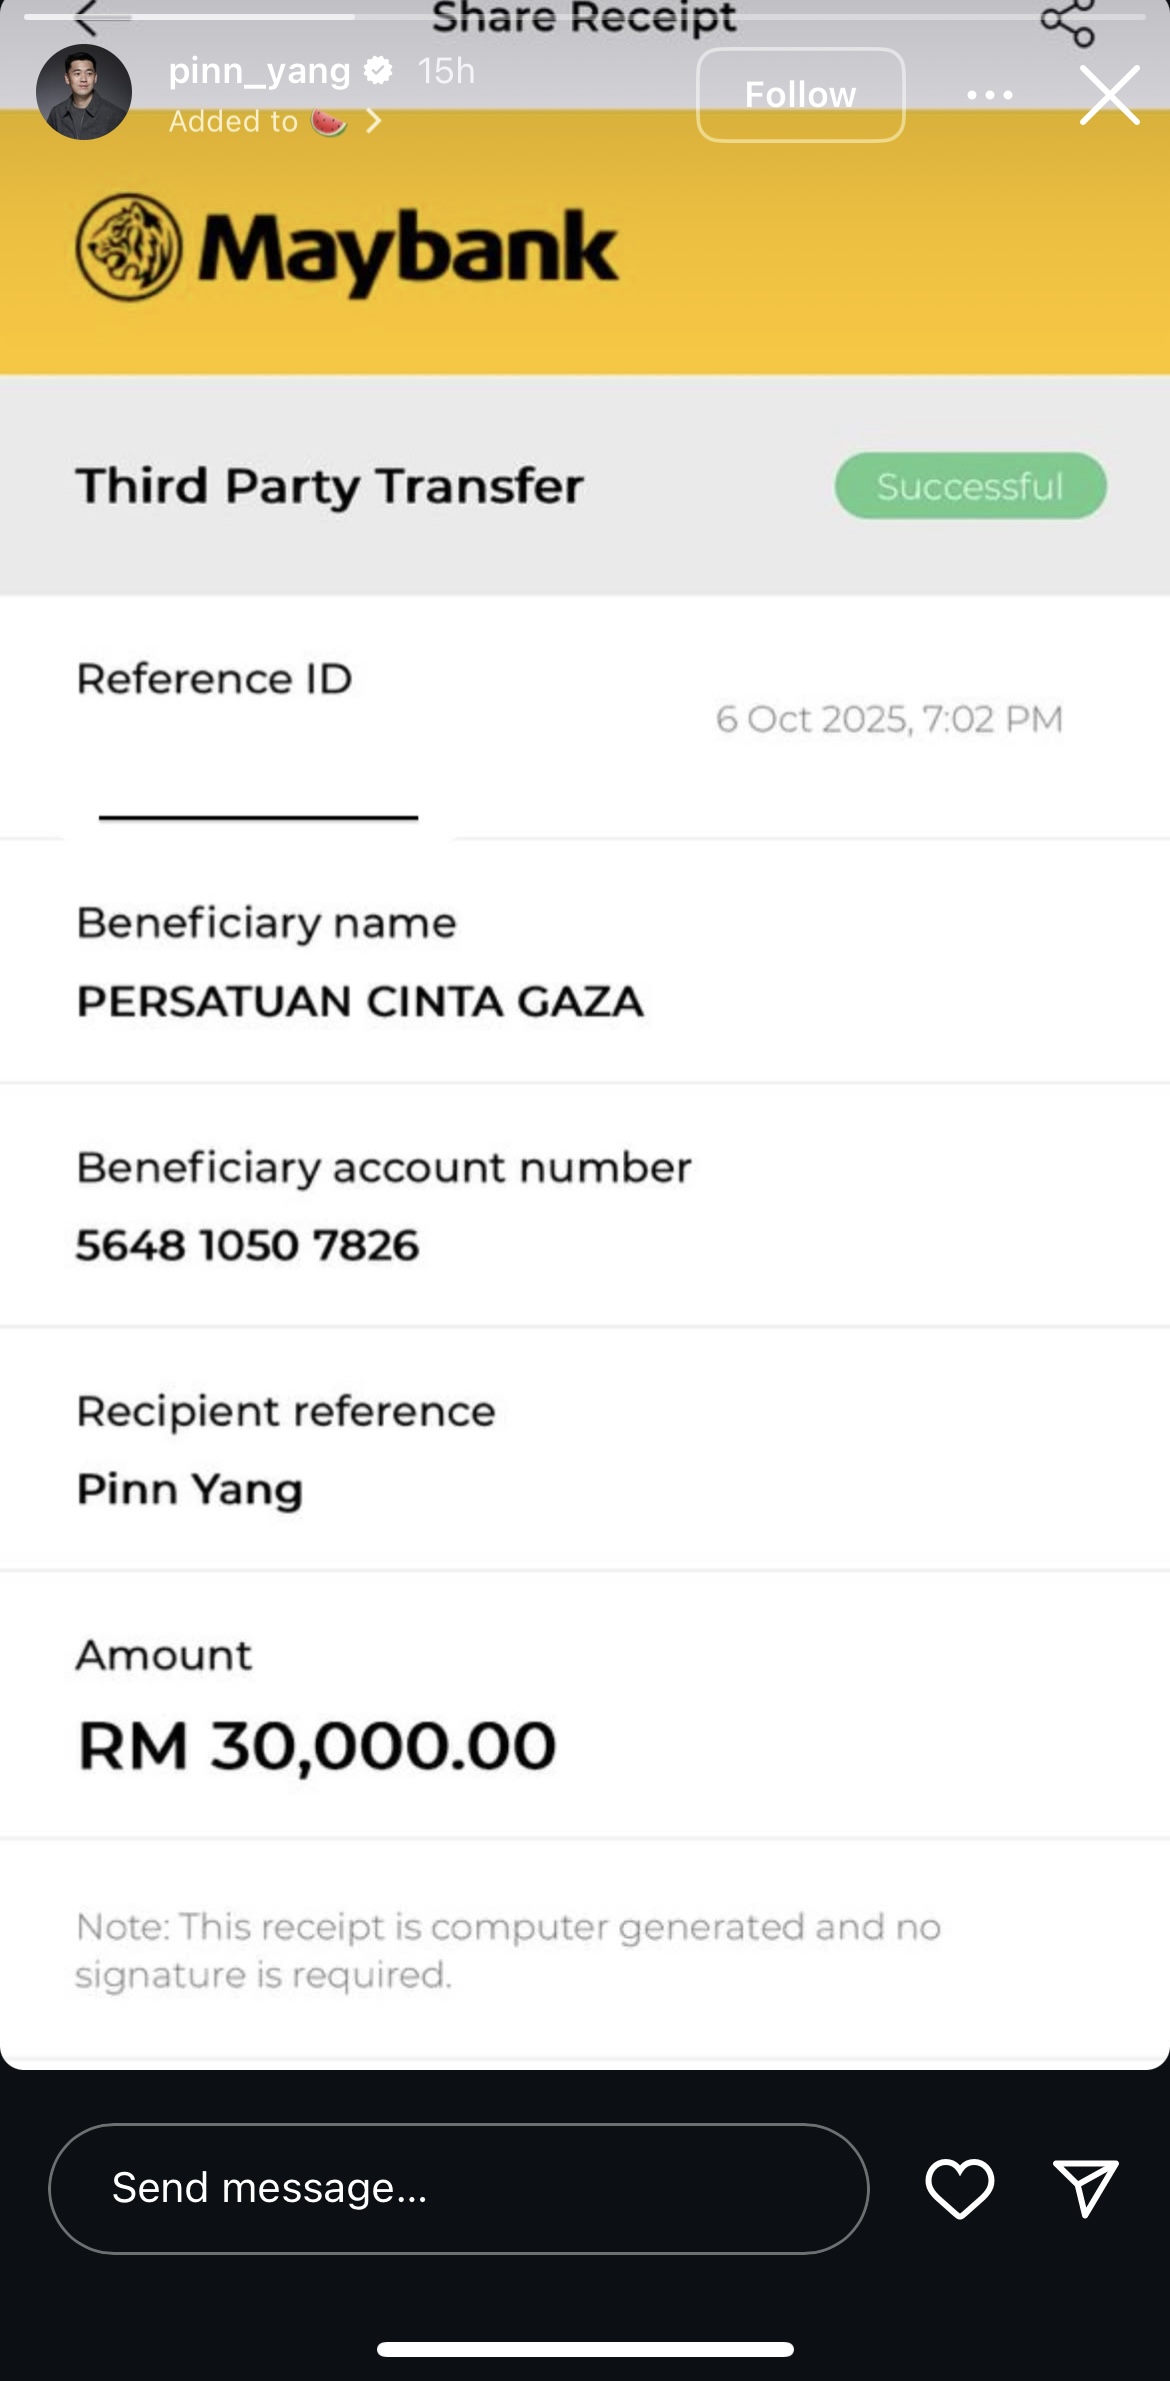Tap the watermelon highlight emoji
1170x2381 pixels.
pos(329,121)
